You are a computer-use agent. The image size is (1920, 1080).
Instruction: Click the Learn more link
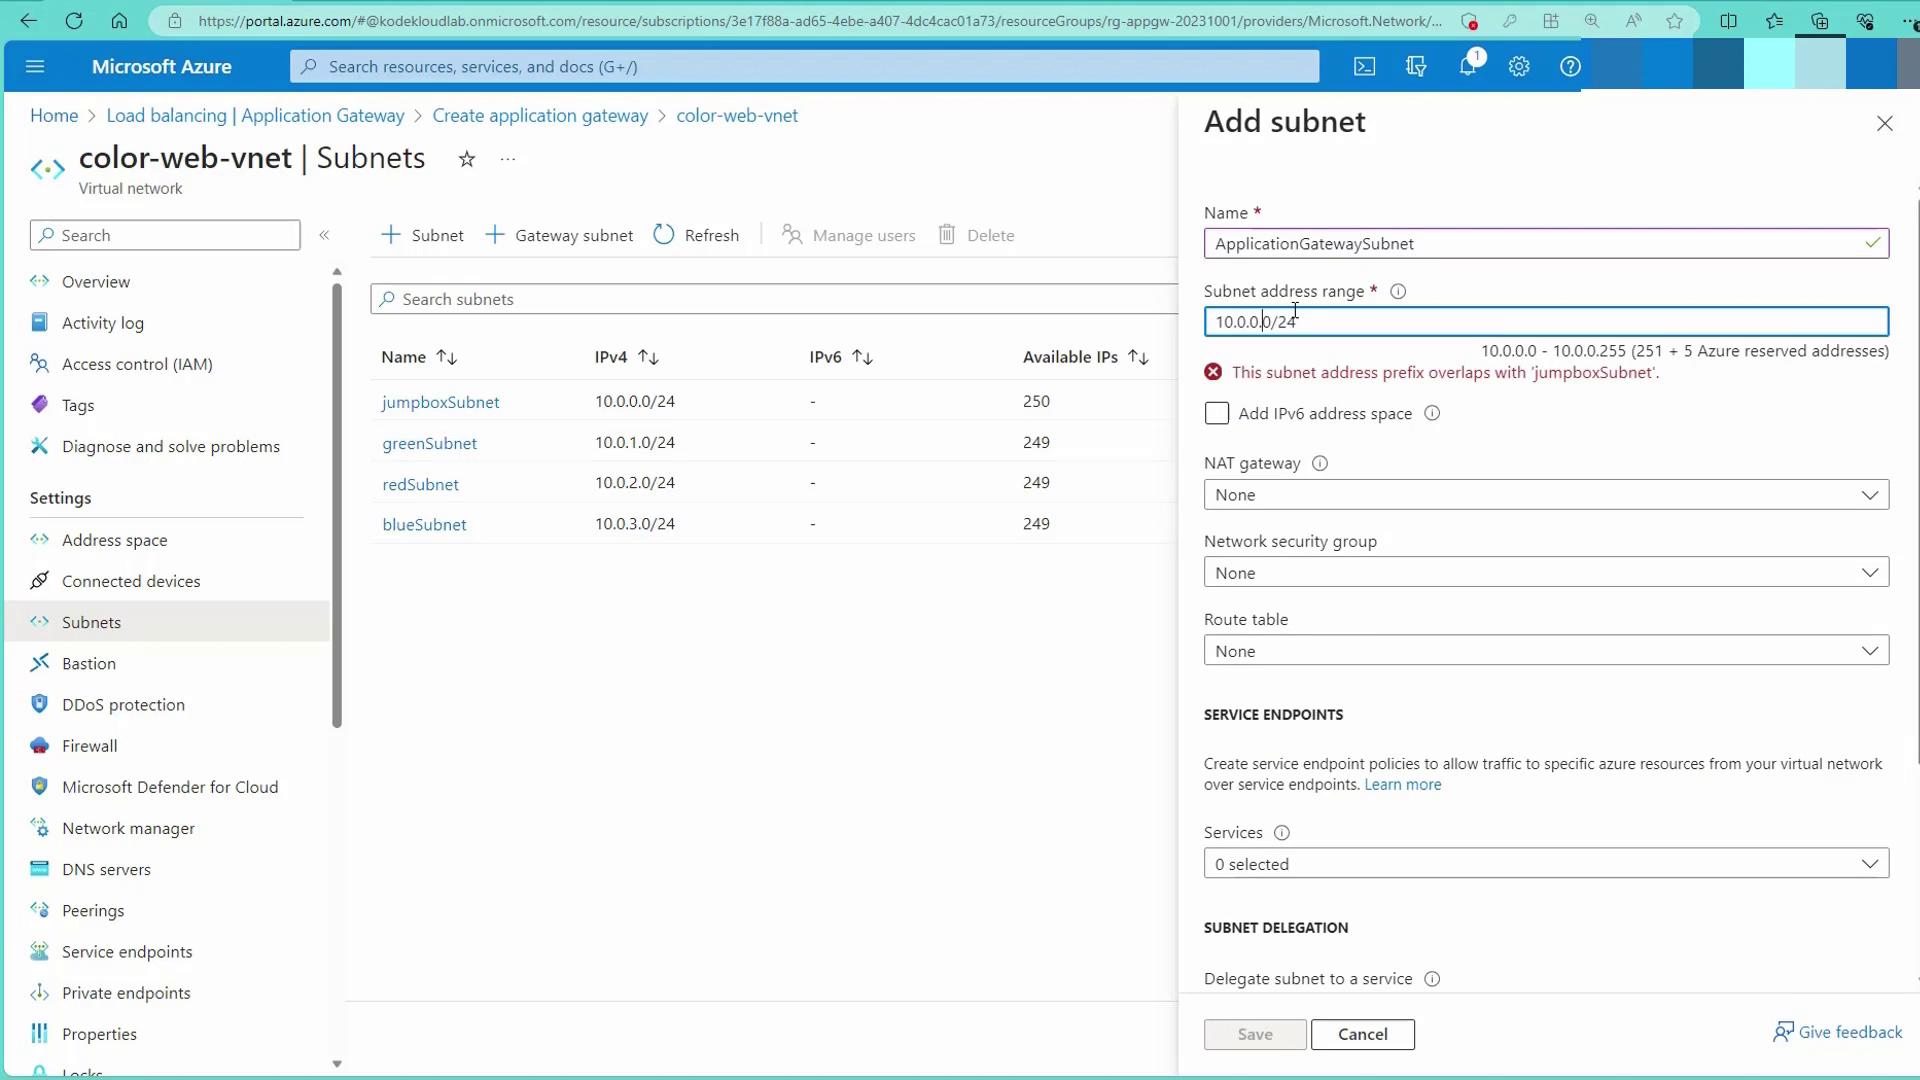click(1402, 785)
